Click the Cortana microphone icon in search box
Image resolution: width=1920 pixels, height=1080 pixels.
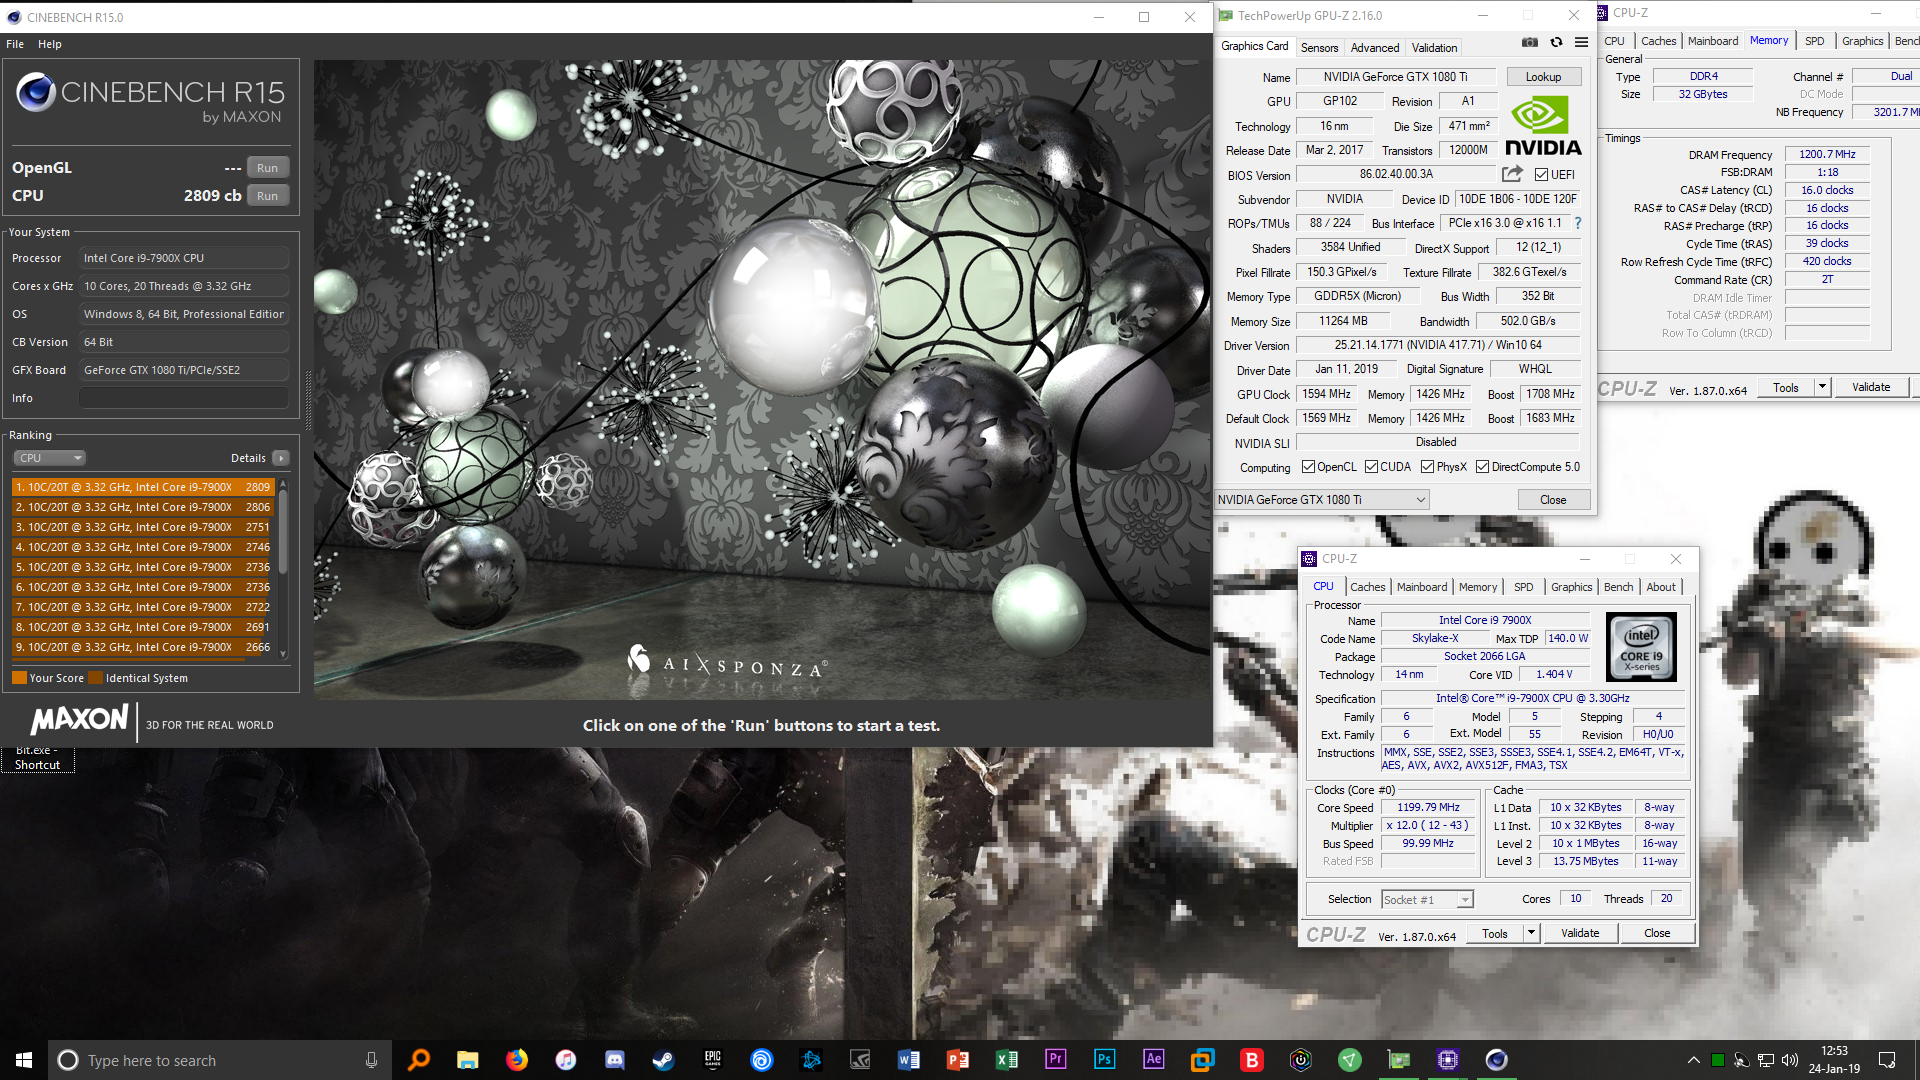pos(371,1060)
